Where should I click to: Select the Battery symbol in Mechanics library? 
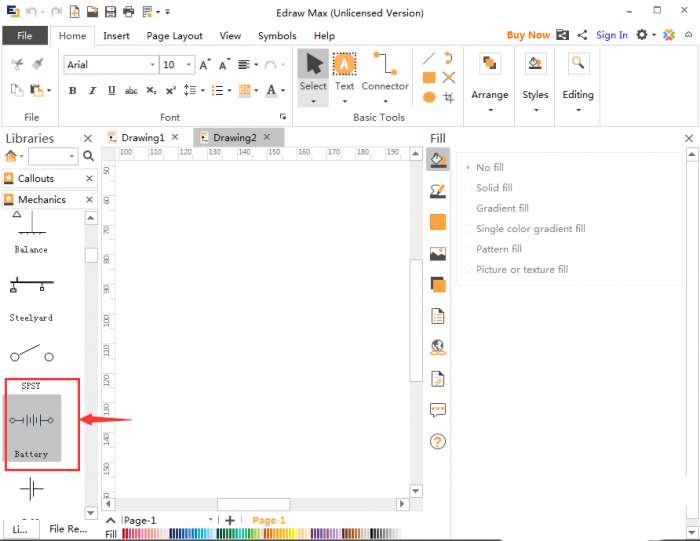pyautogui.click(x=32, y=427)
